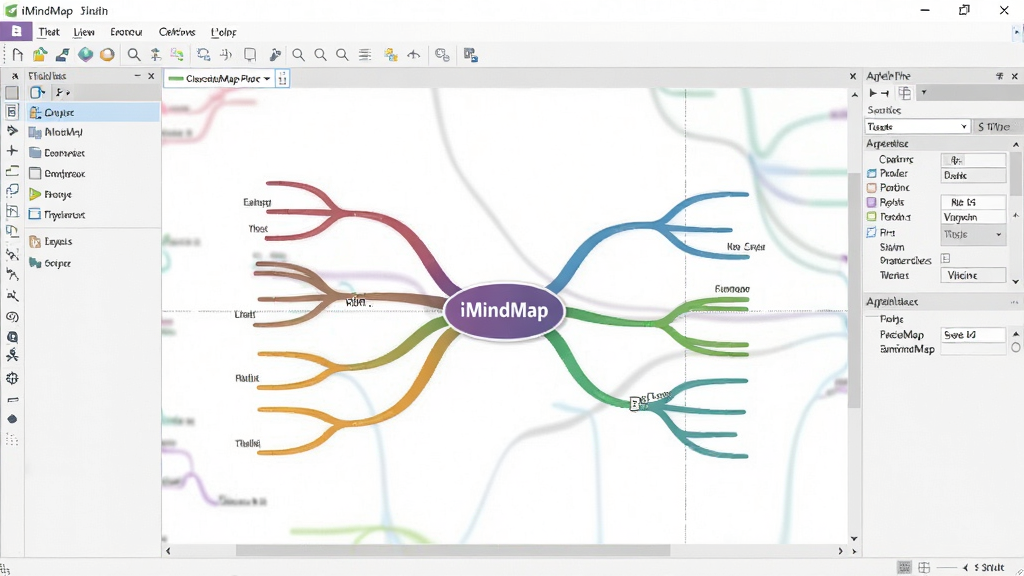
Task: Click the zoom slider line in status bar
Action: [x=946, y=568]
